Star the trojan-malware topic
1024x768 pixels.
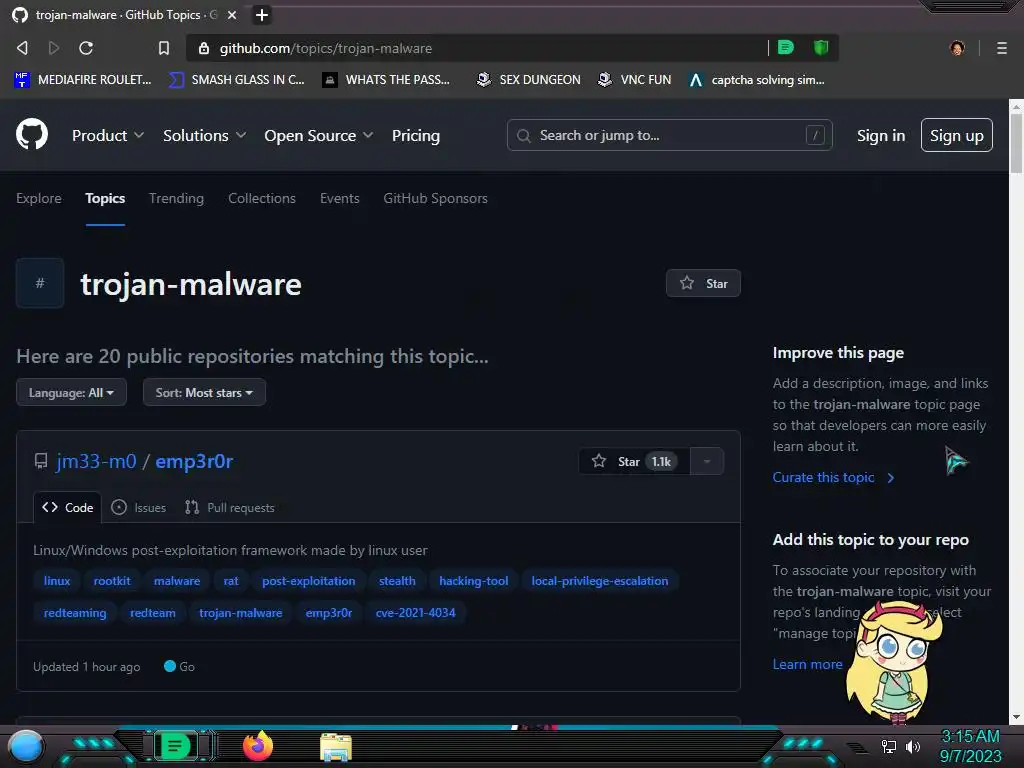pyautogui.click(x=703, y=283)
